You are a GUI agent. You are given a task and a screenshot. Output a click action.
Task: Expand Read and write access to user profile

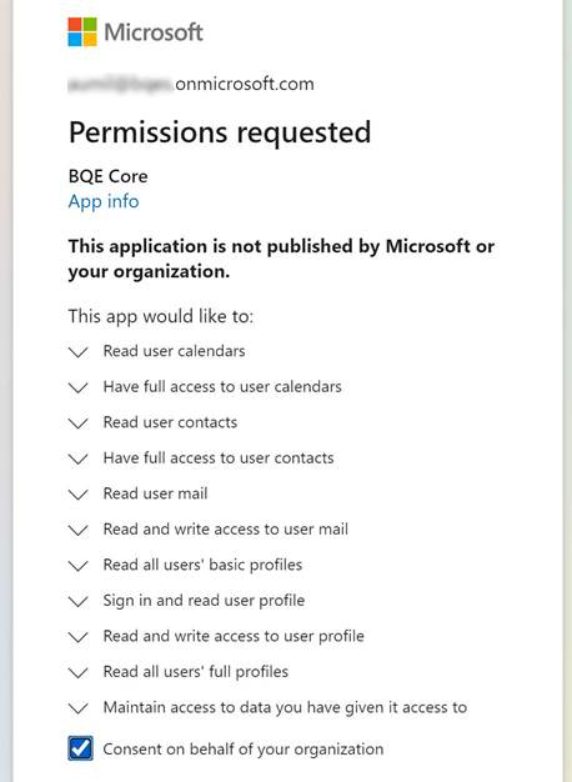78,637
